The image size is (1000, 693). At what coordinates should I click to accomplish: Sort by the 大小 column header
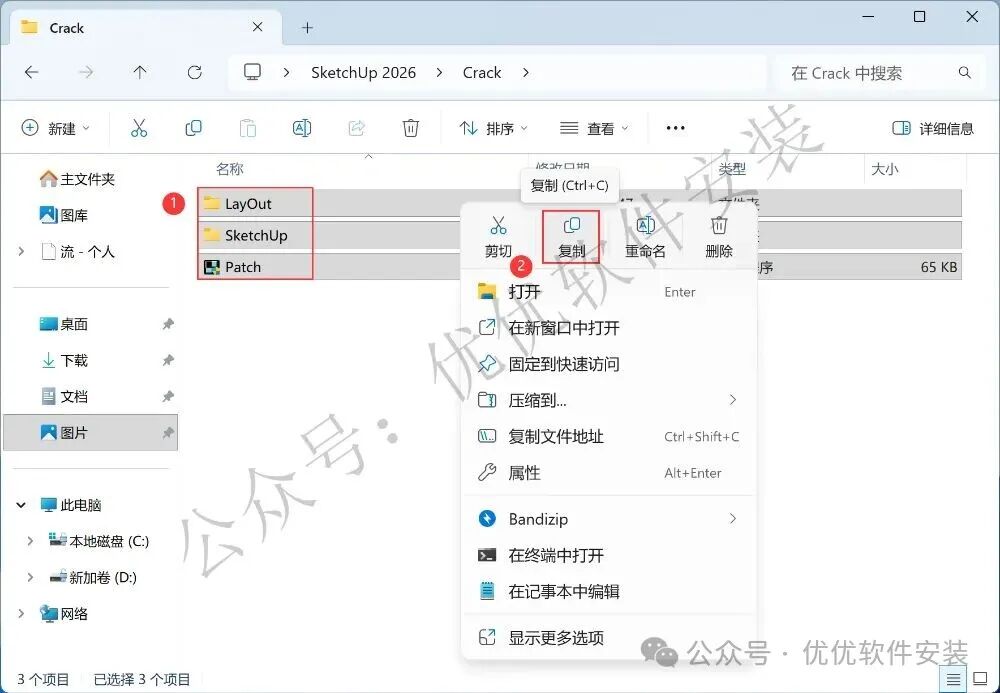click(885, 169)
